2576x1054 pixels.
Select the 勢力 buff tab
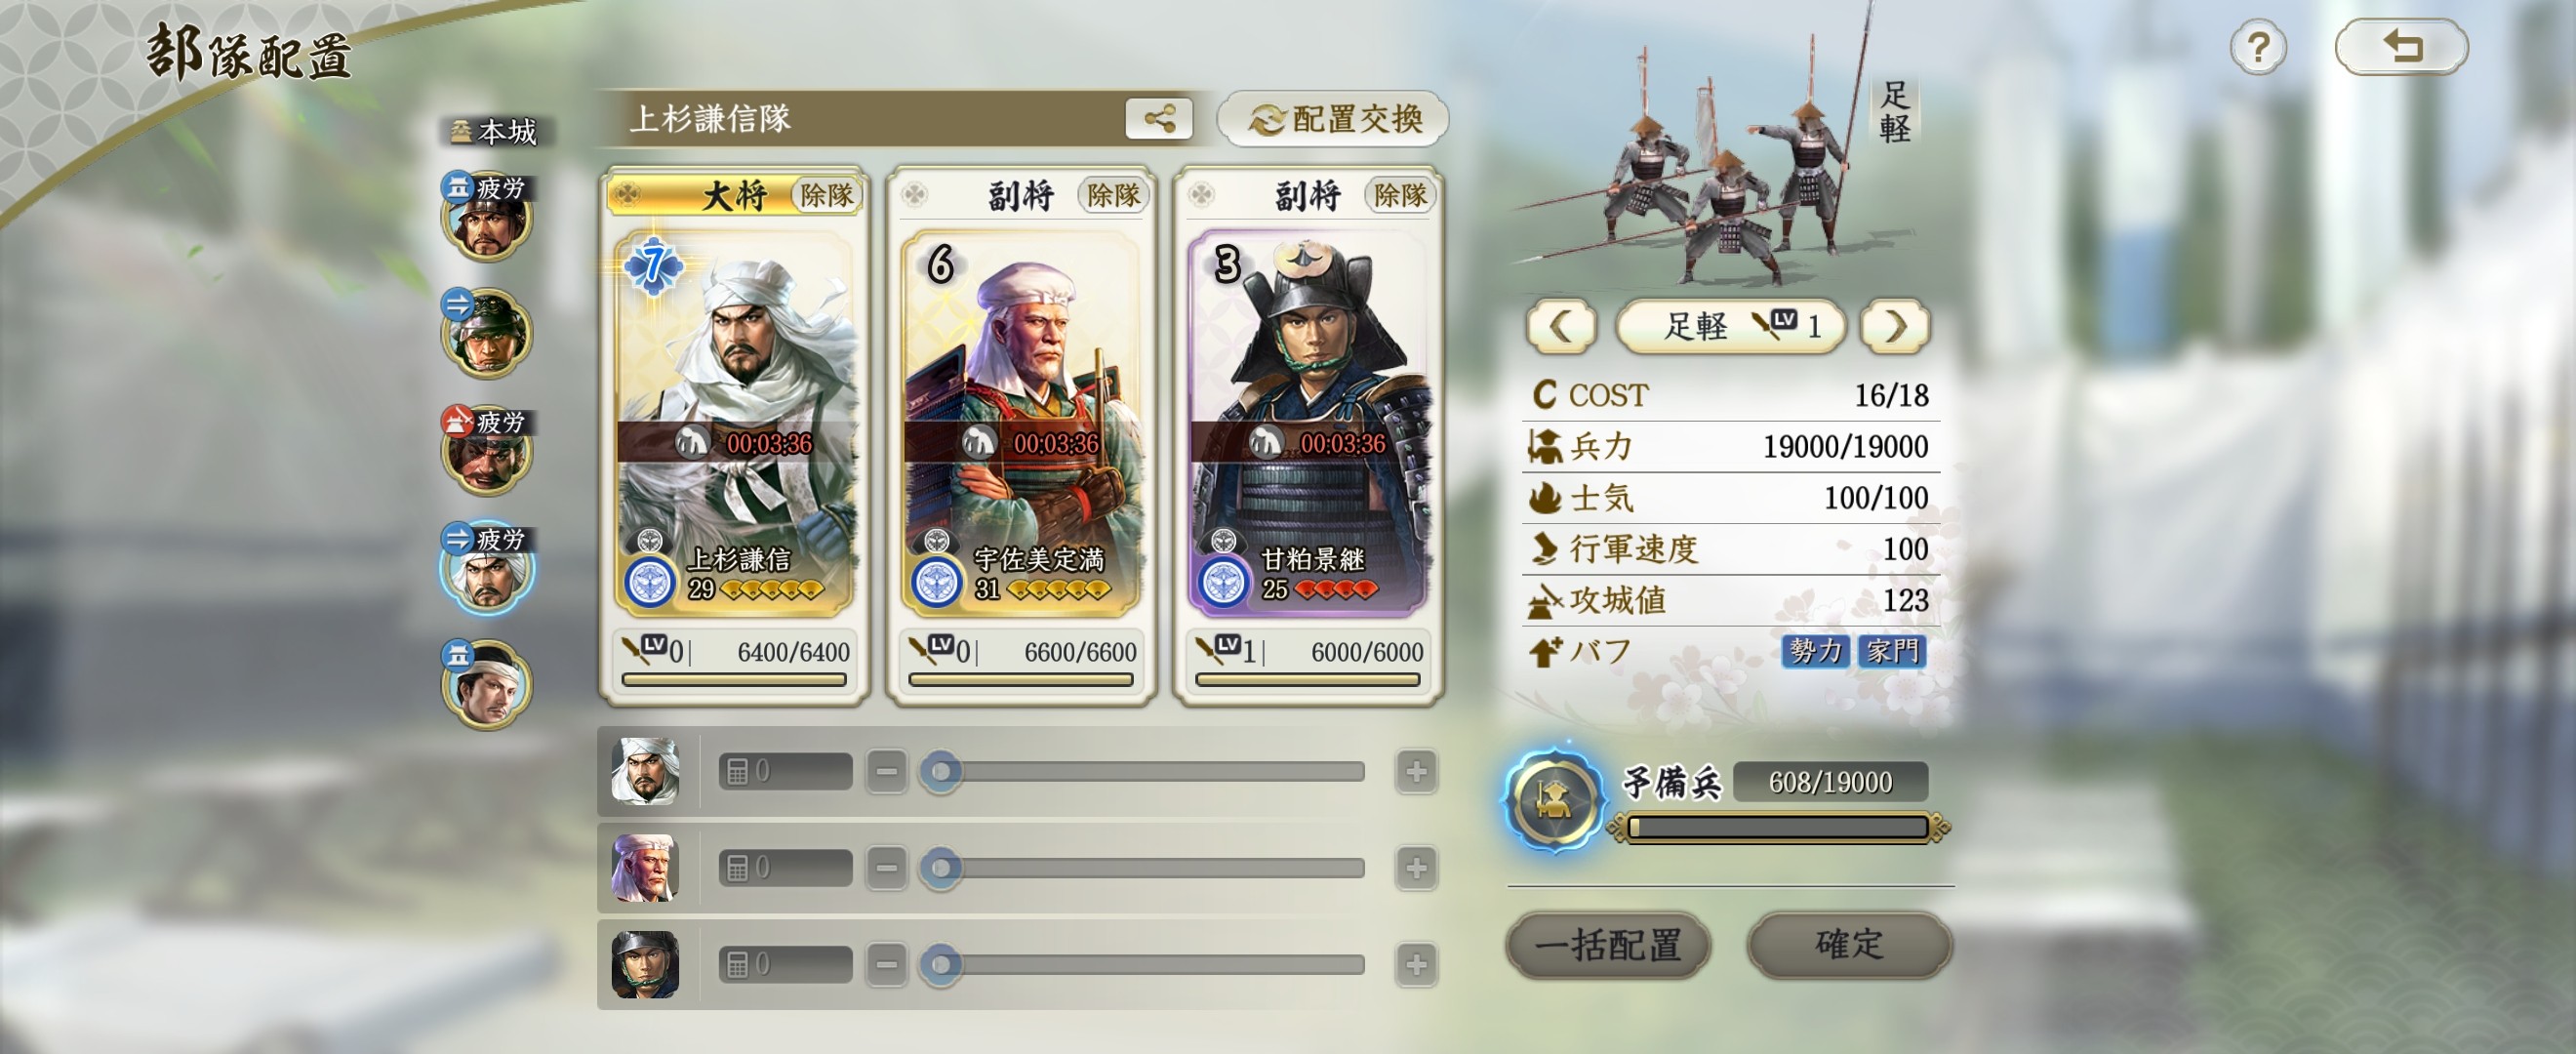1815,651
